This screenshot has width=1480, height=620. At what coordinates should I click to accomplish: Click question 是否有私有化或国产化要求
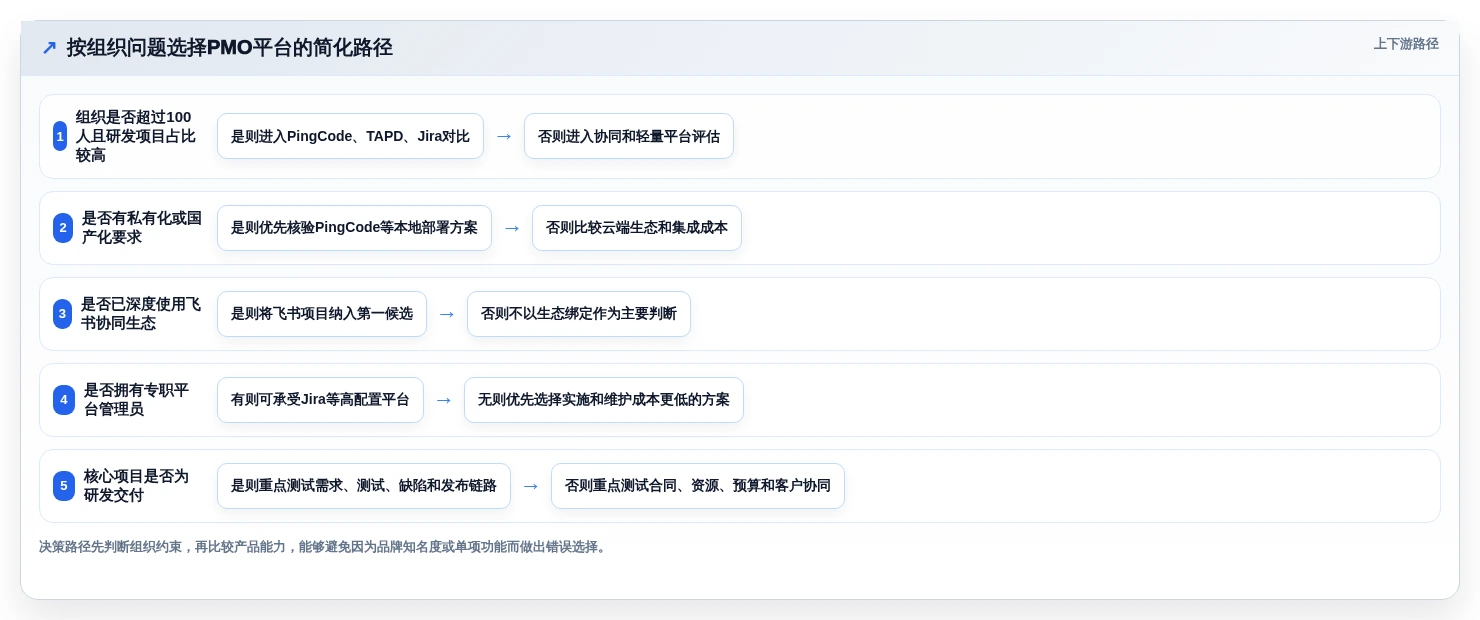point(142,228)
